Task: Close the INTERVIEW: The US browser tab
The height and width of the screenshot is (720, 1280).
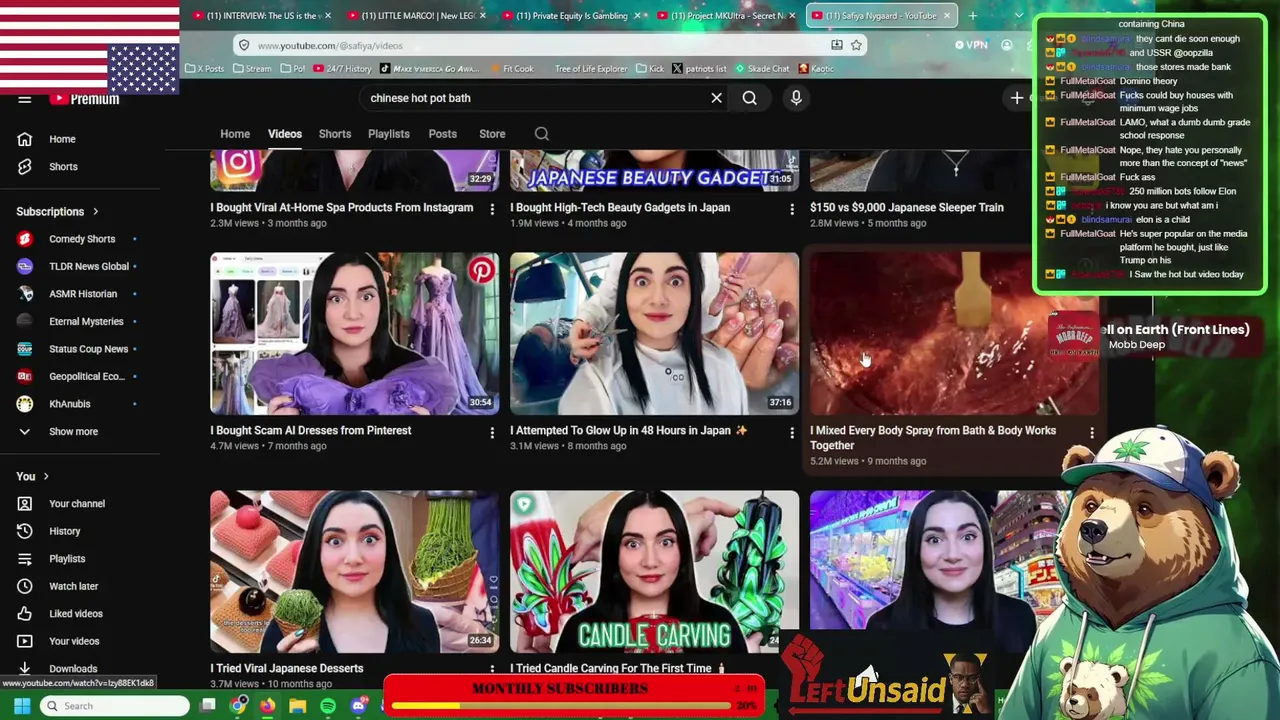Action: pyautogui.click(x=326, y=16)
